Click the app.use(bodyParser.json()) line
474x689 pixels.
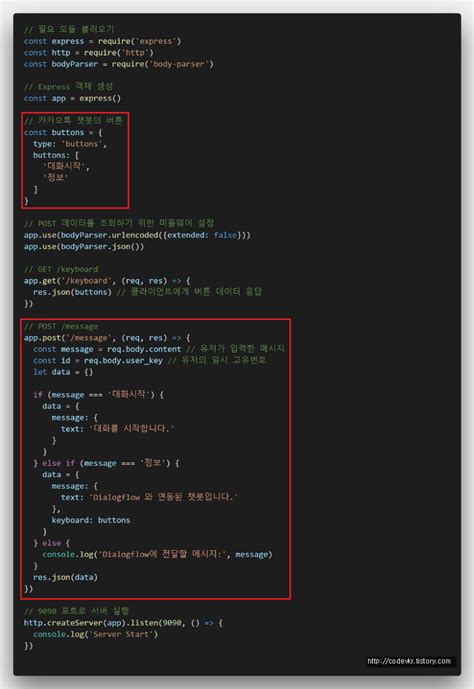84,247
